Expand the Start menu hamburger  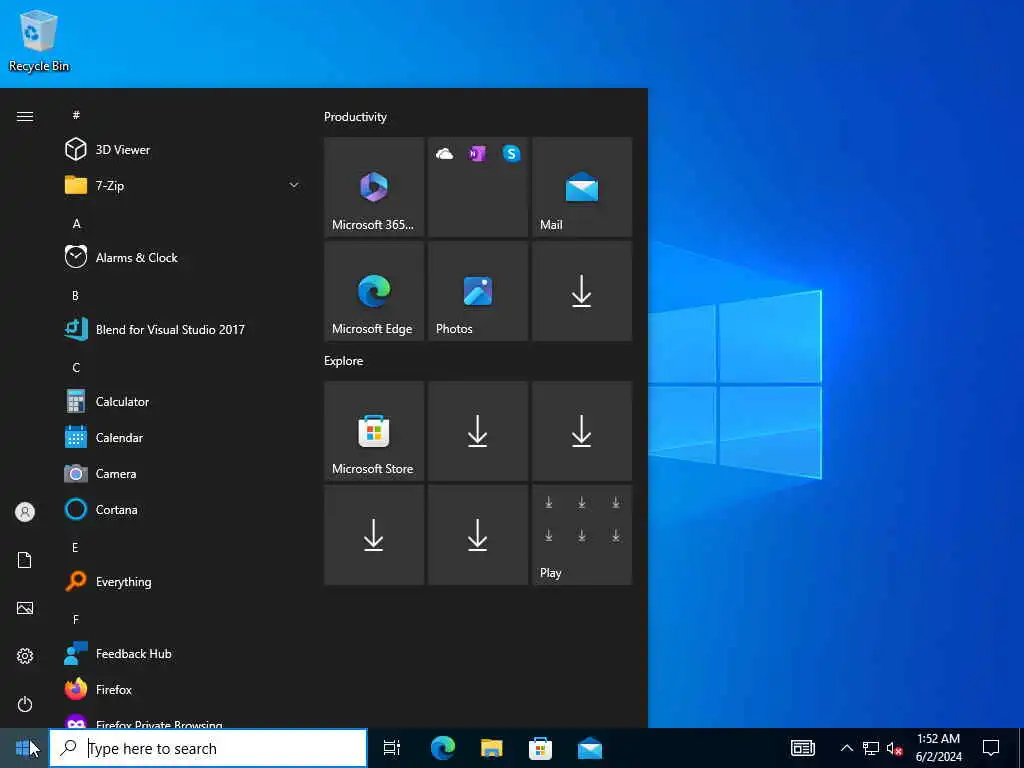click(x=25, y=116)
